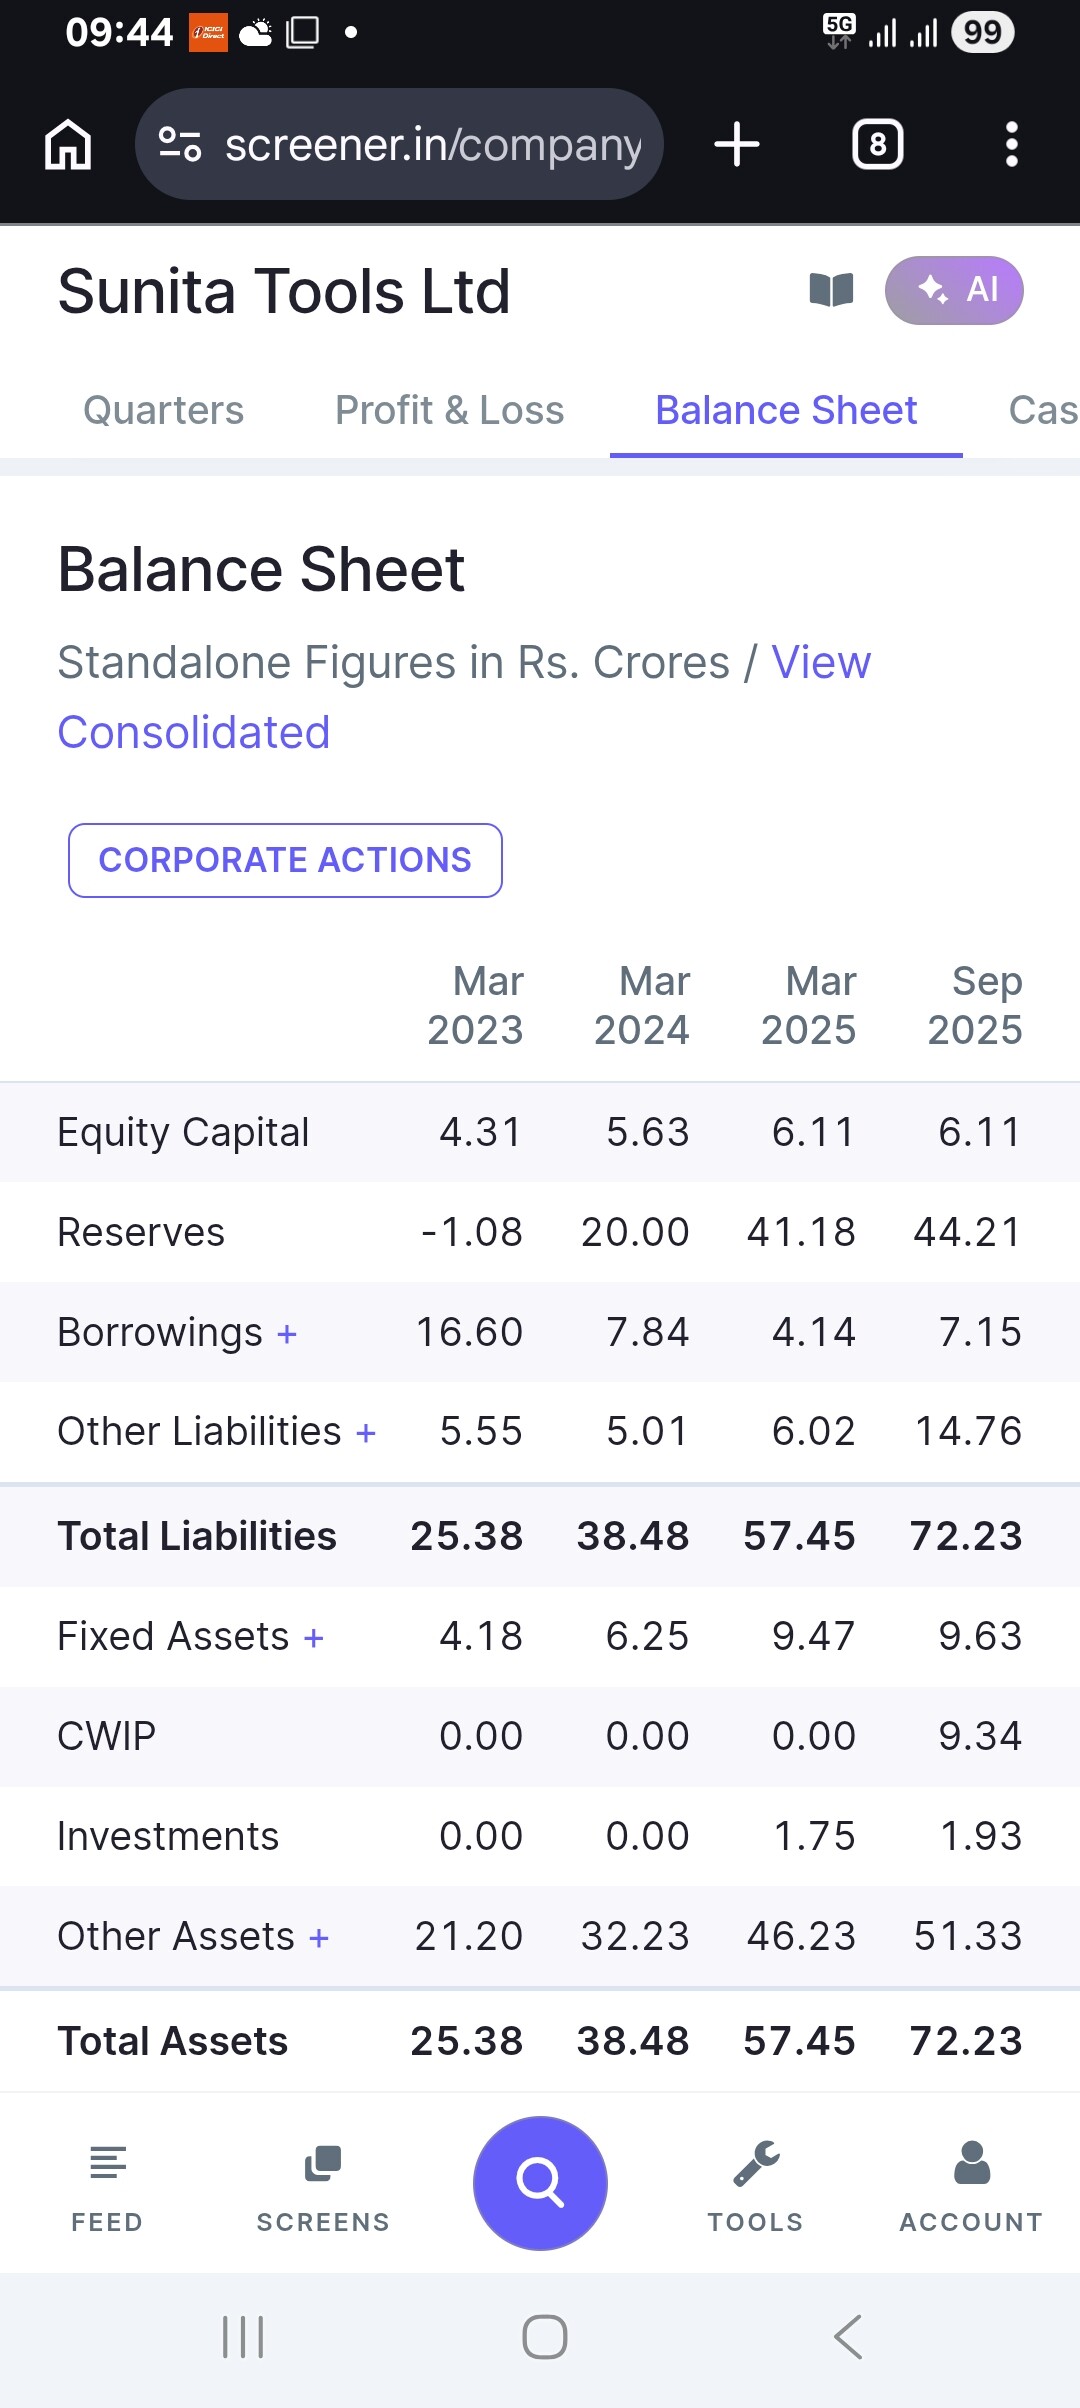Expand Fixed Assets details
The width and height of the screenshot is (1080, 2408).
point(314,1638)
